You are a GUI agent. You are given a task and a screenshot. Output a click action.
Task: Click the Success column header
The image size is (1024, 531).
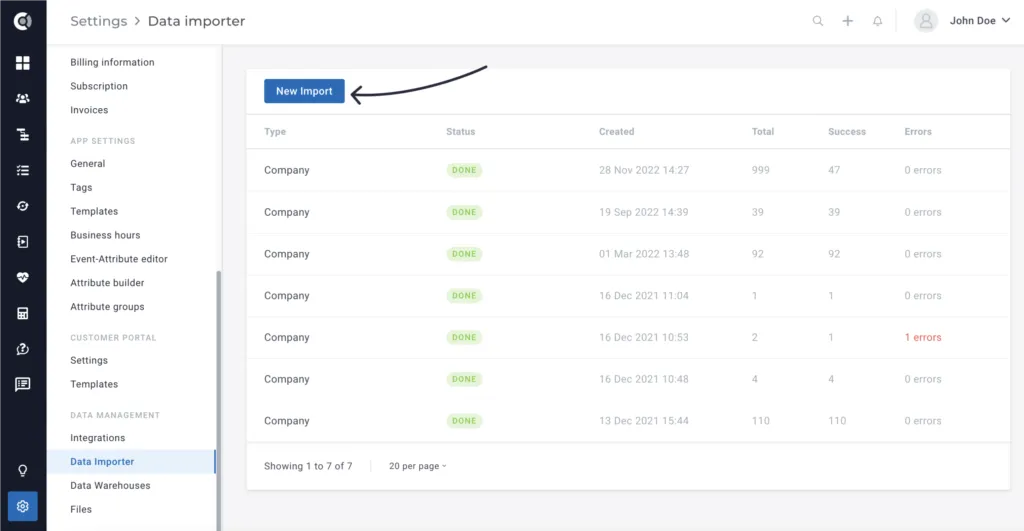click(847, 131)
